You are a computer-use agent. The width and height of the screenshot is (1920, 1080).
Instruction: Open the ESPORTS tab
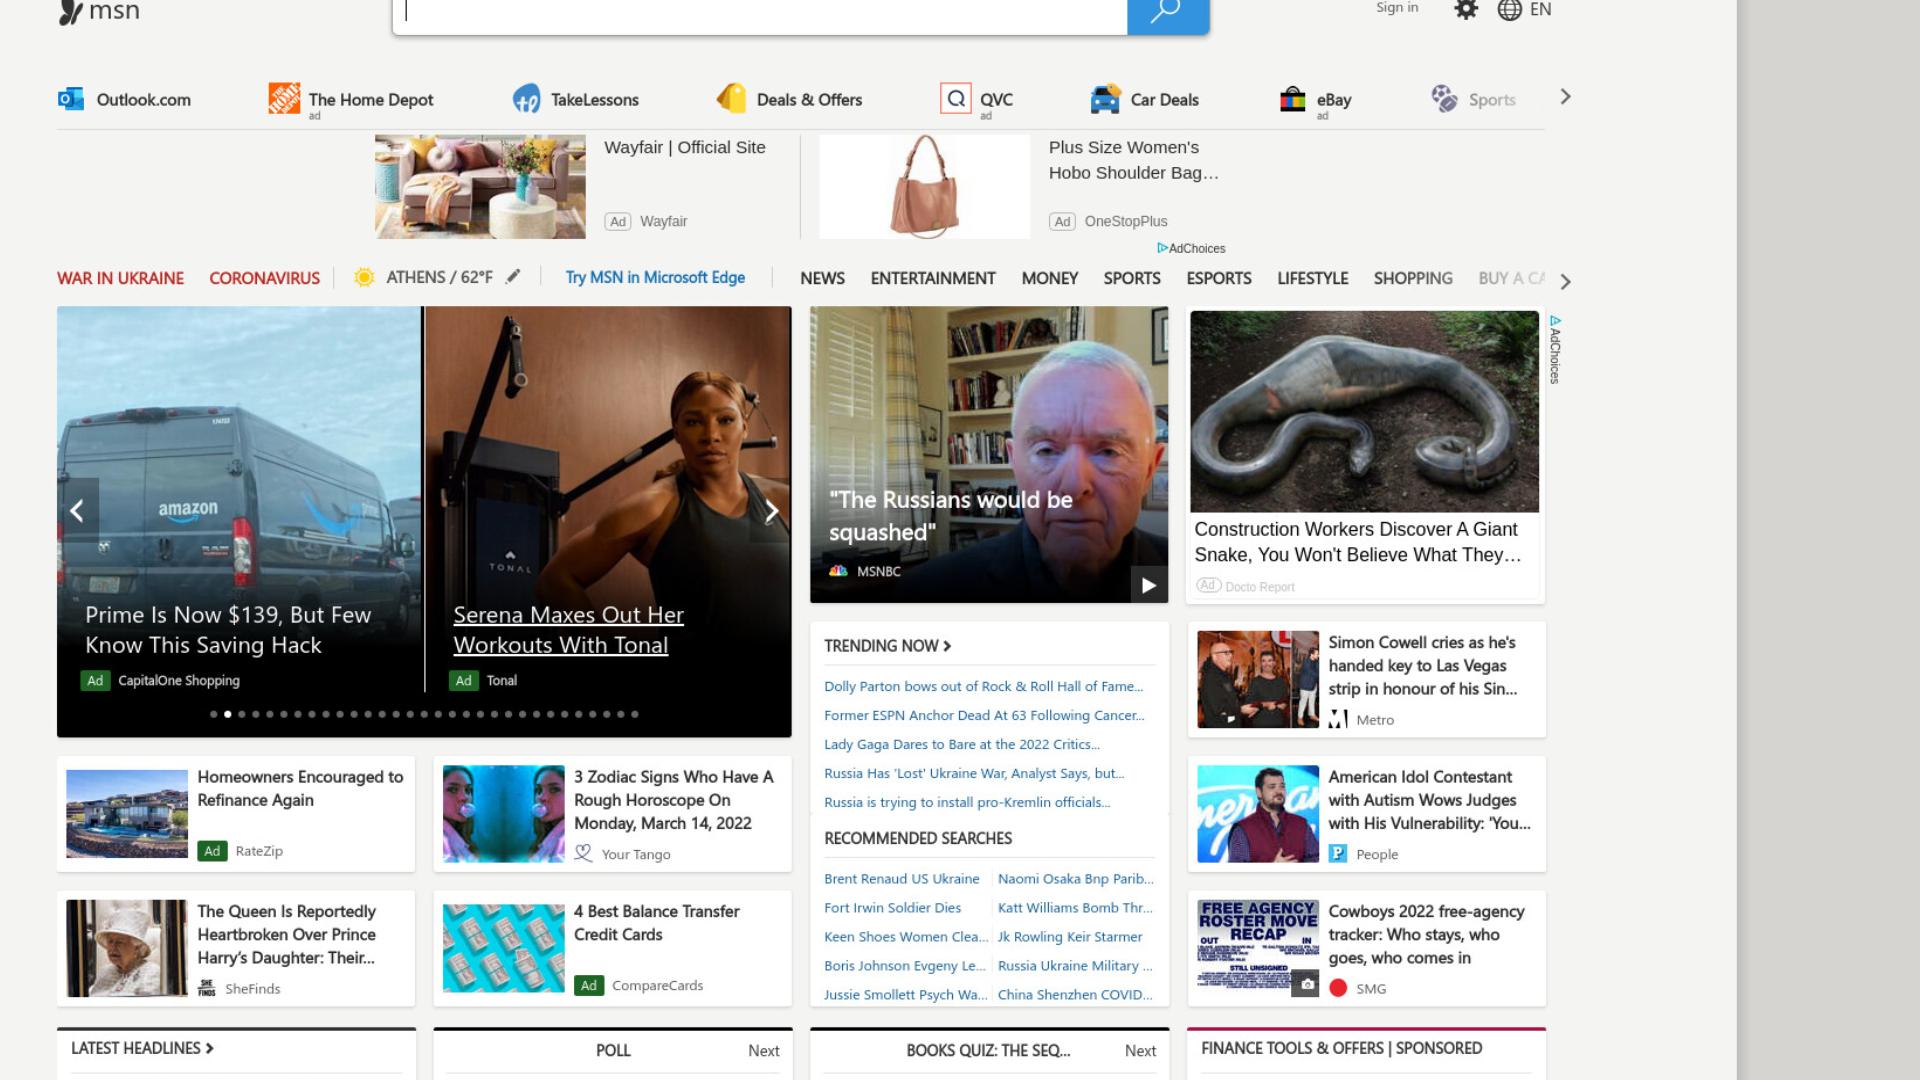1219,278
